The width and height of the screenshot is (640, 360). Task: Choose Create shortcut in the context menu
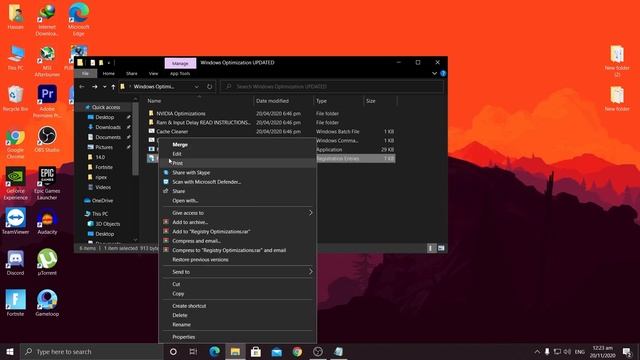tap(238, 306)
